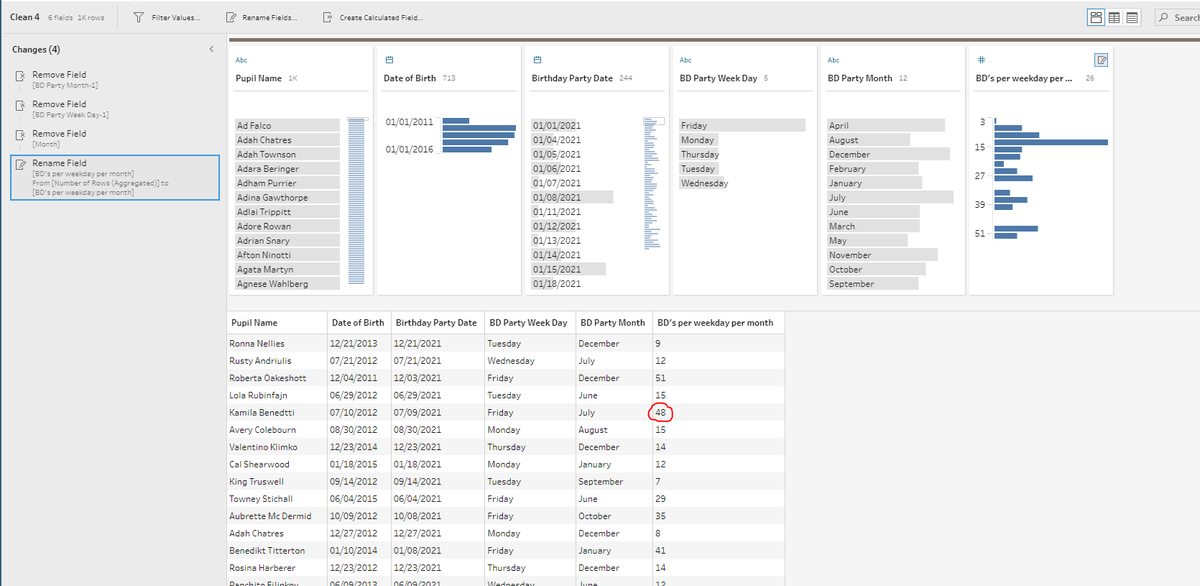Viewport: 1200px width, 586px height.
Task: Select Remove Field BD Party Month-1 change
Action: tap(115, 80)
